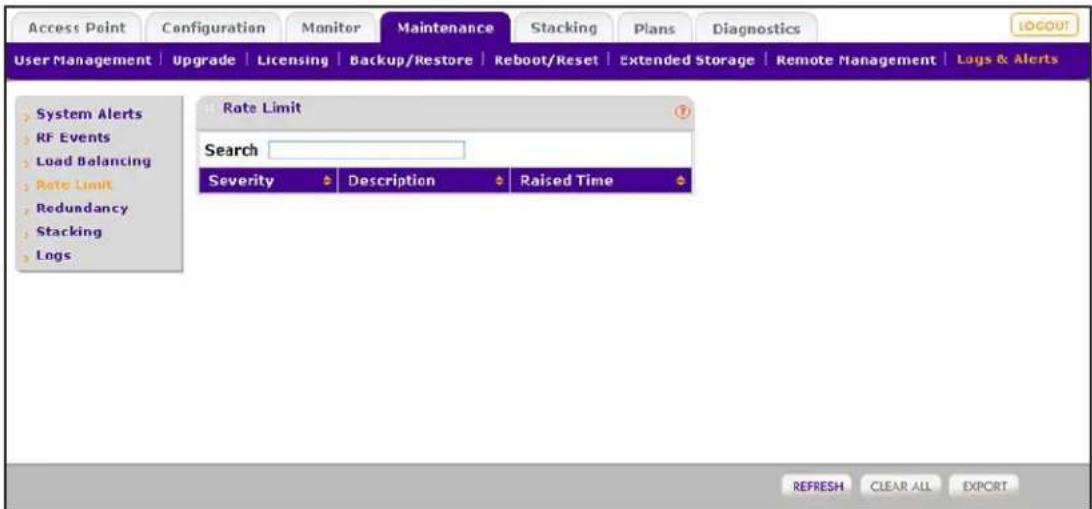The height and width of the screenshot is (509, 1092).
Task: Open the Diagnostics tab
Action: 756,29
